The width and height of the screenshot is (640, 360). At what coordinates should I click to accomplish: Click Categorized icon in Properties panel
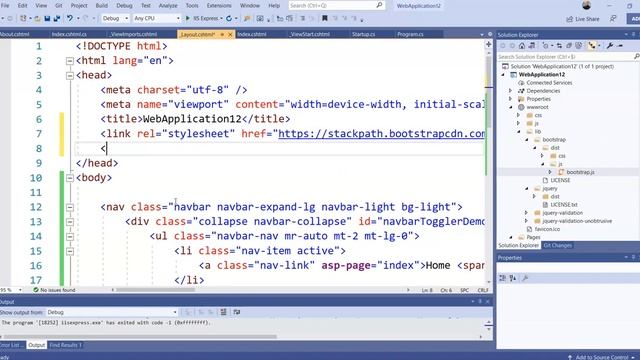(x=502, y=278)
